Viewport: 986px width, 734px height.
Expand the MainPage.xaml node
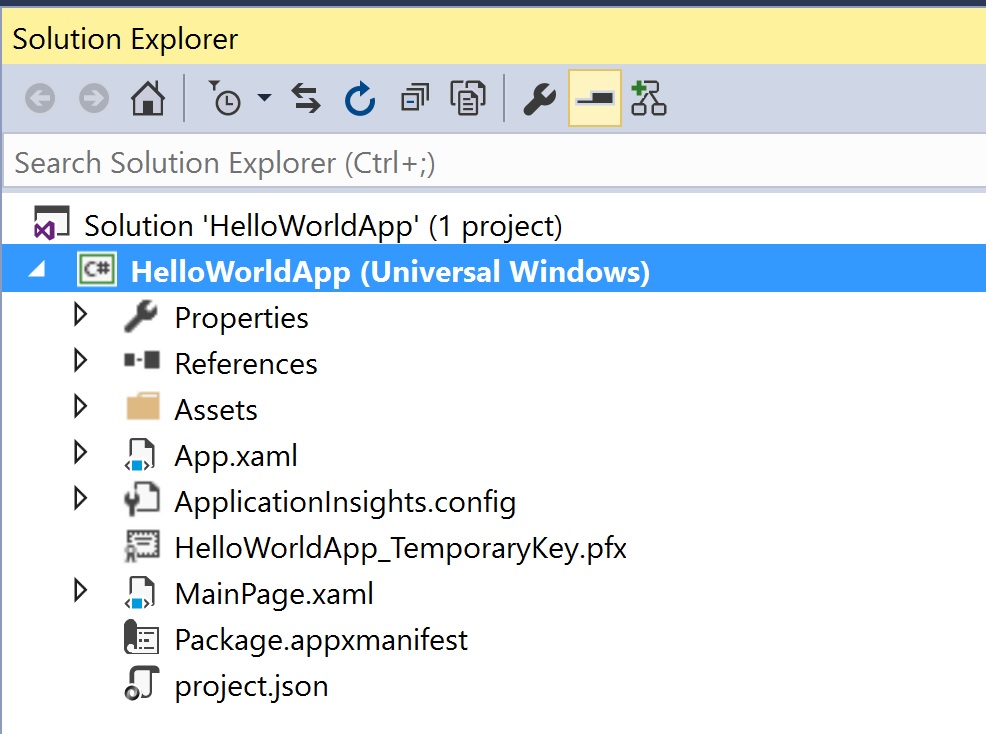[x=80, y=590]
